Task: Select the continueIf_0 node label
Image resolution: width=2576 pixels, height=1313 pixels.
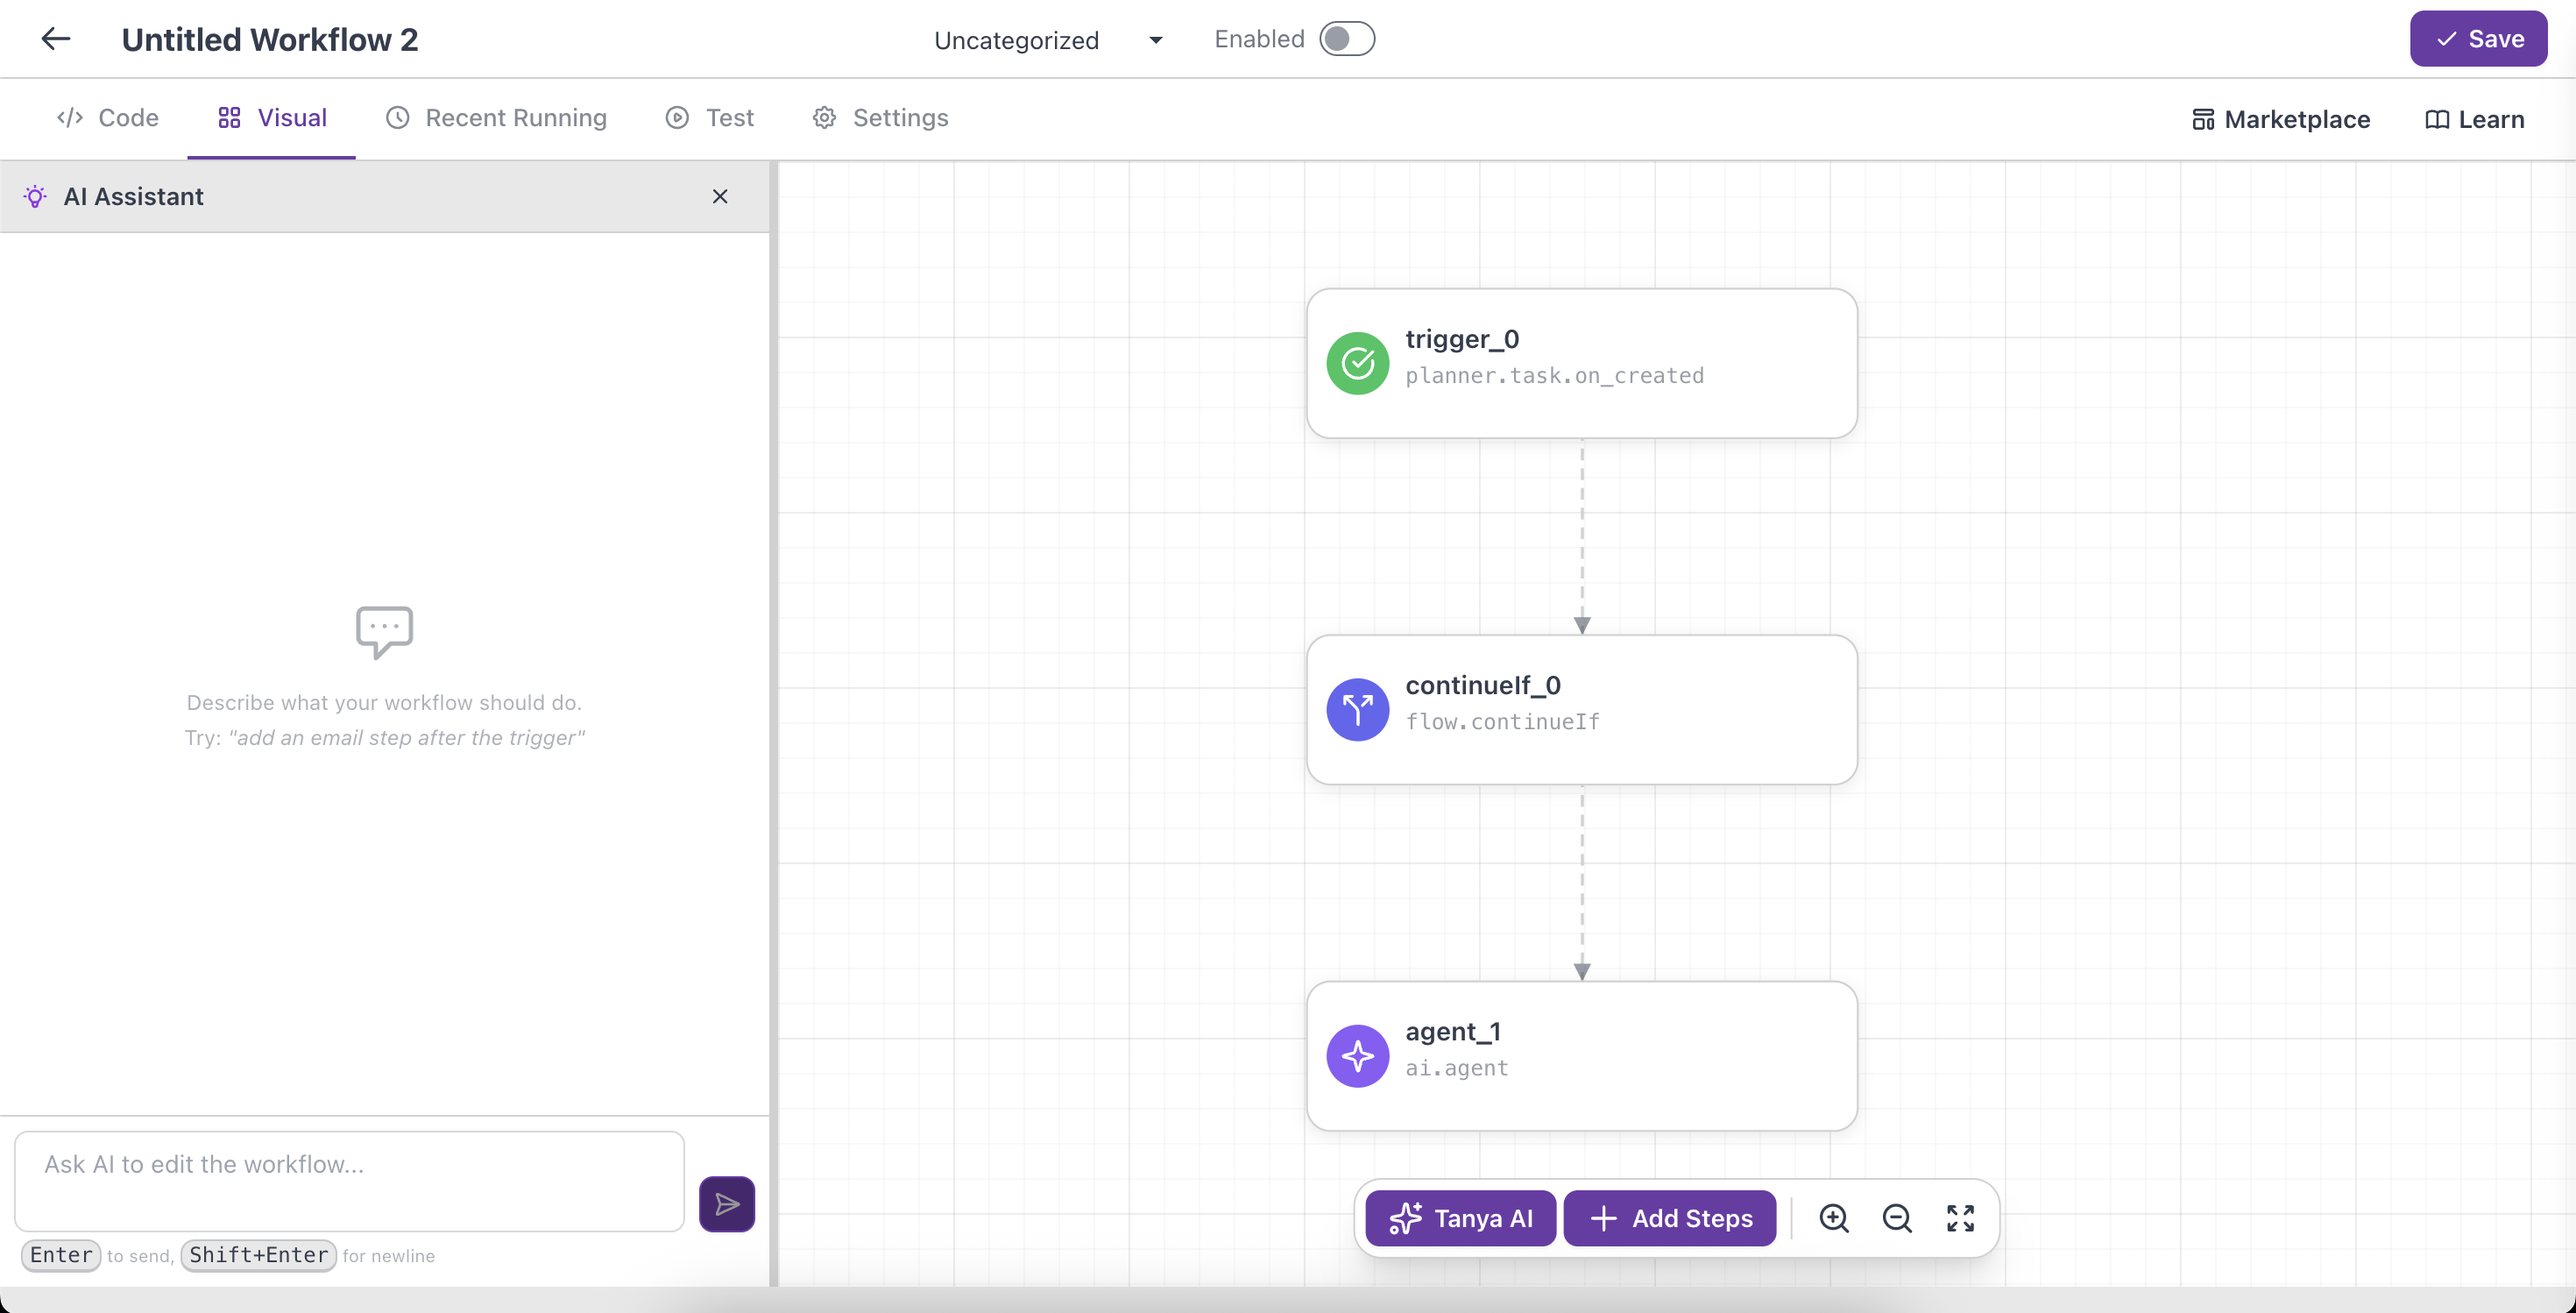Action: [1483, 685]
